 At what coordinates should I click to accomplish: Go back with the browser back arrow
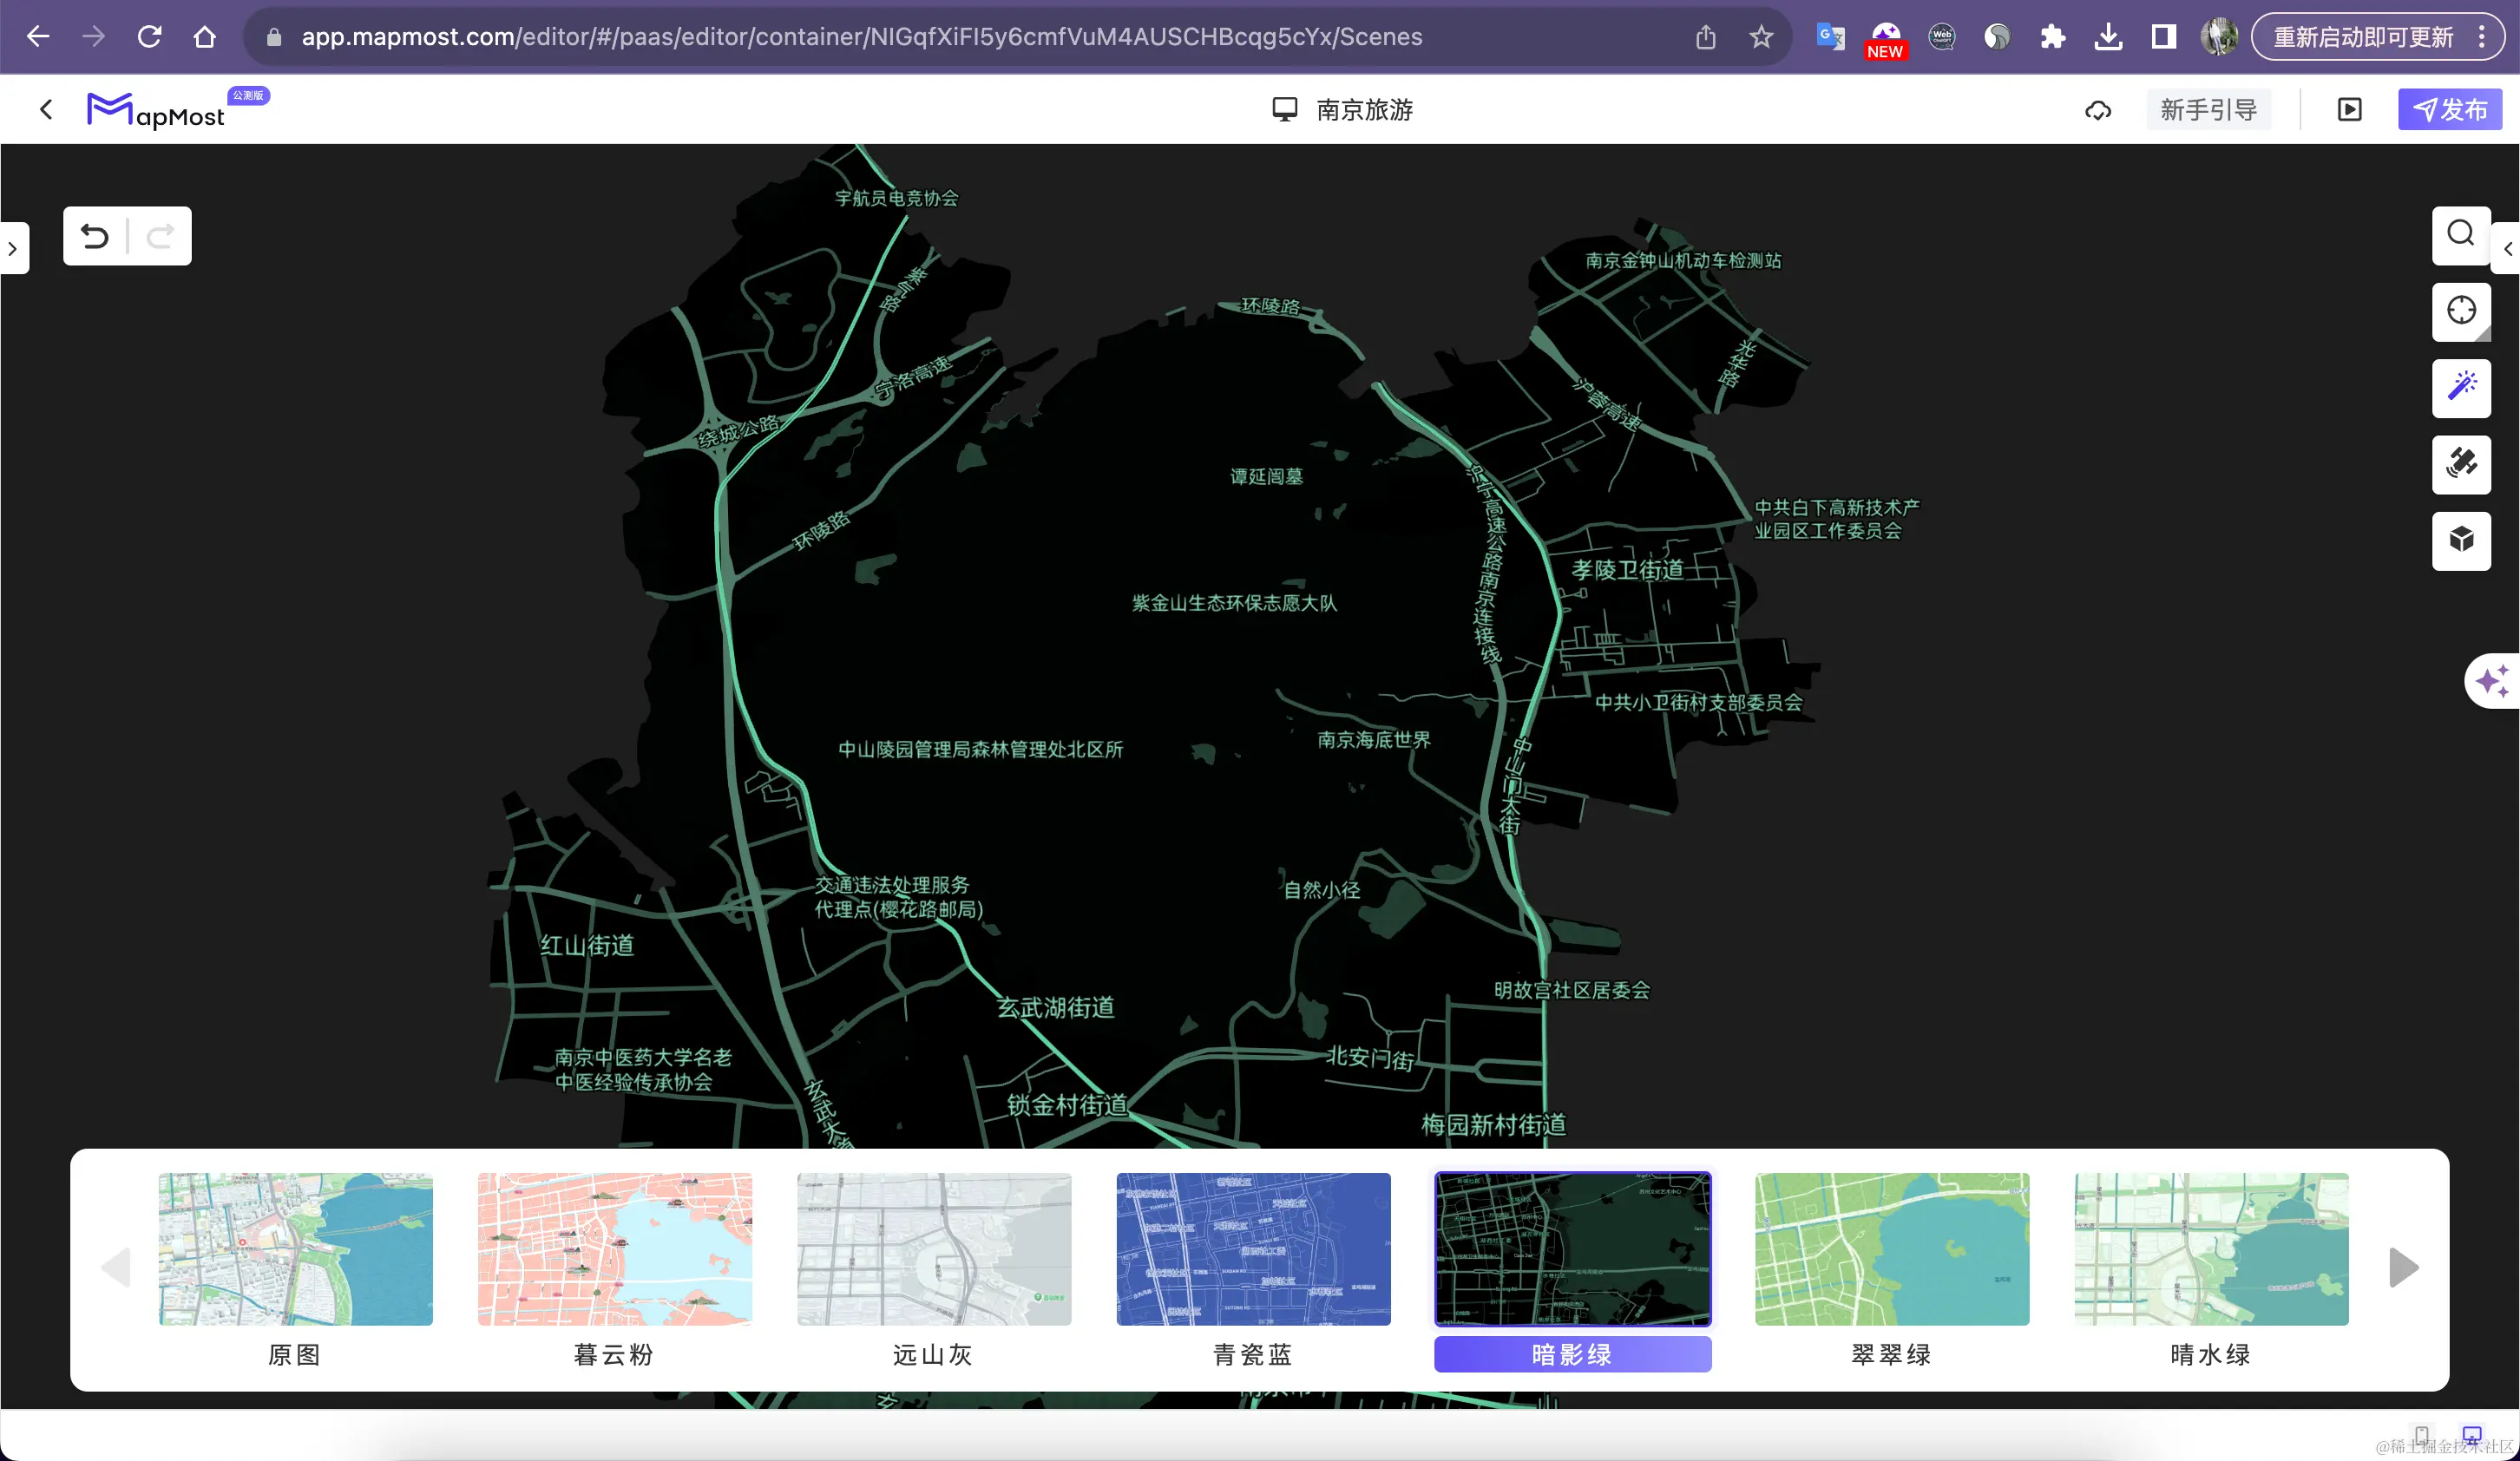[38, 37]
